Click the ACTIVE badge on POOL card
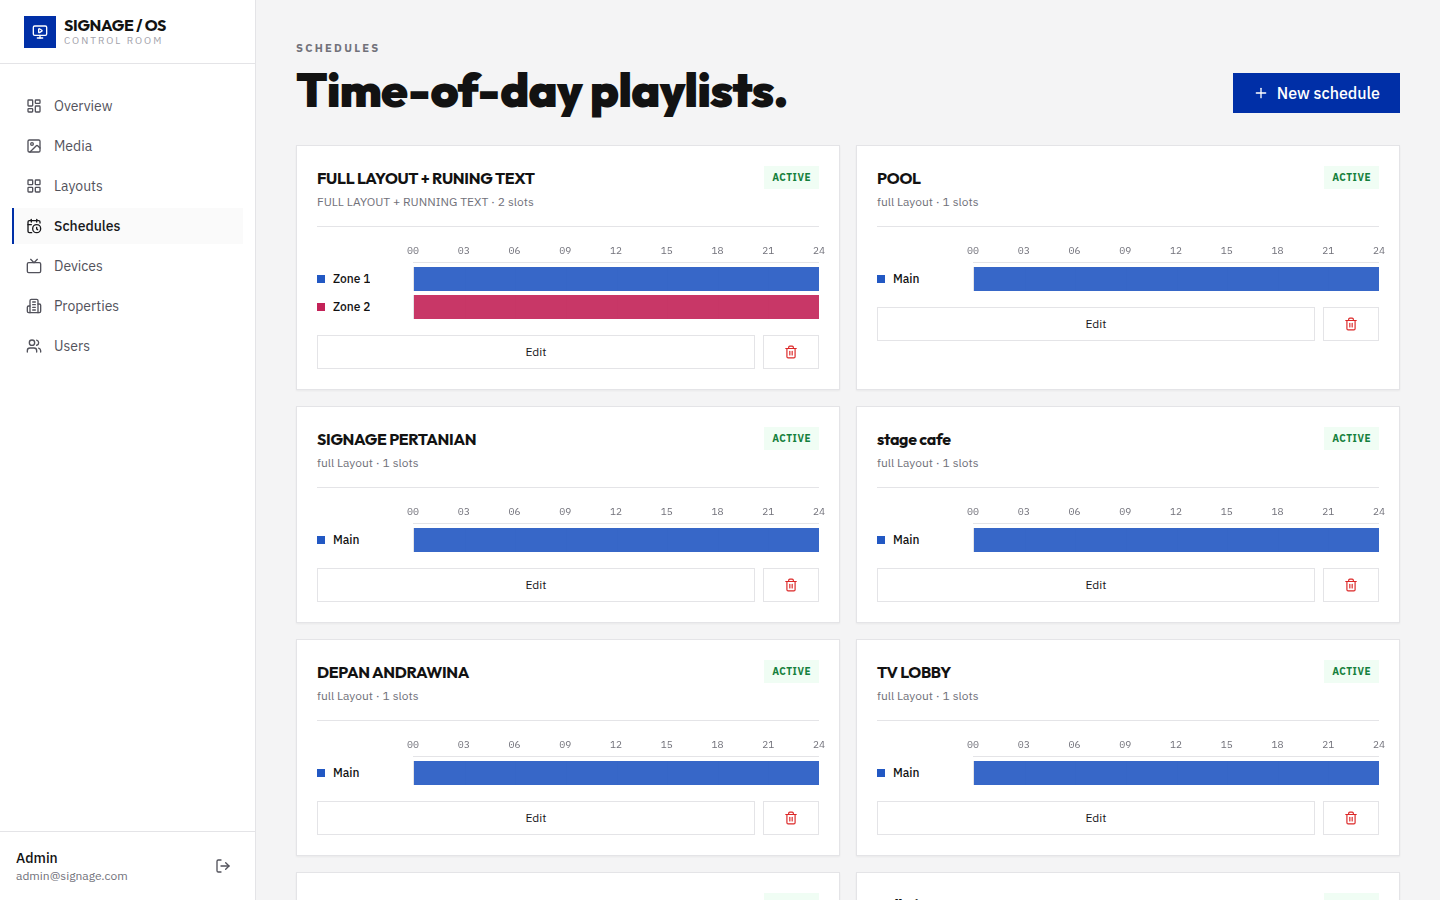Screen dimensions: 1440x900 point(1351,177)
